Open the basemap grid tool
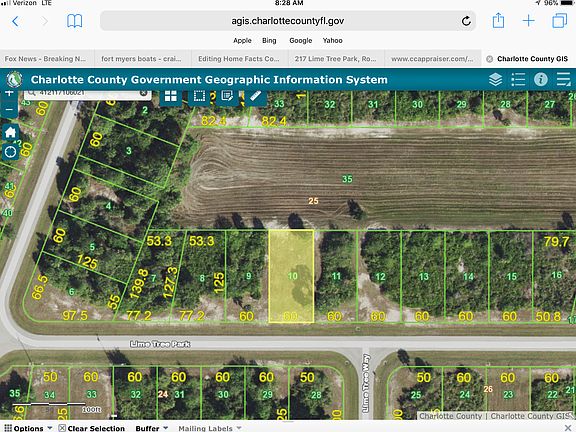Screen dimensions: 576x432 (x=171, y=96)
